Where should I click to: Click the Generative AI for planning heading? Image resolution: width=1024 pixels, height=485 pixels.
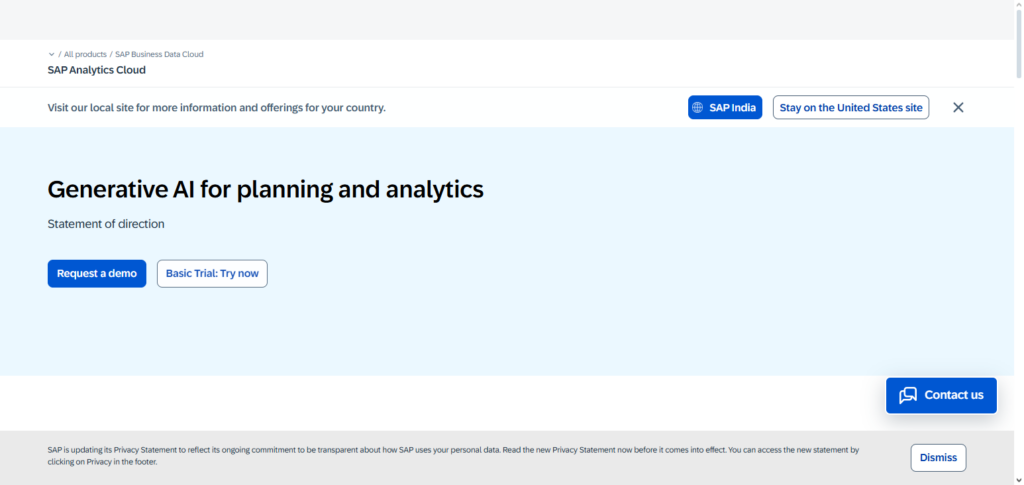(266, 189)
